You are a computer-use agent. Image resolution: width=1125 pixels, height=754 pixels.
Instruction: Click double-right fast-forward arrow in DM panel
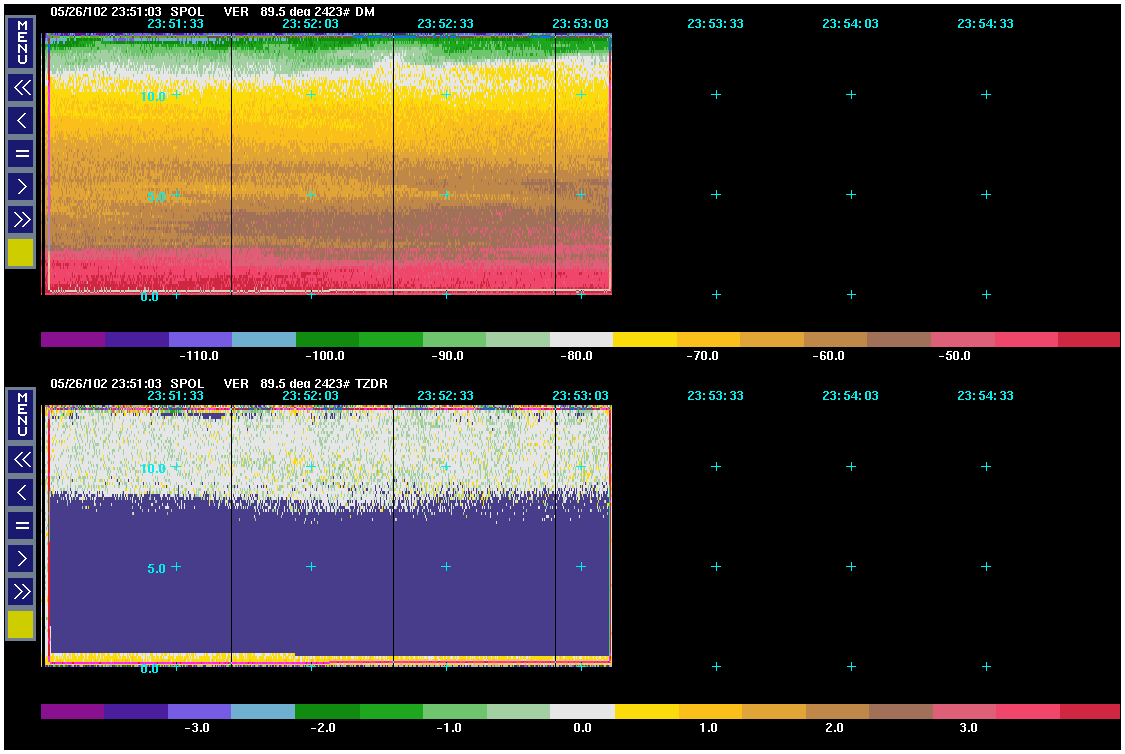pos(21,219)
